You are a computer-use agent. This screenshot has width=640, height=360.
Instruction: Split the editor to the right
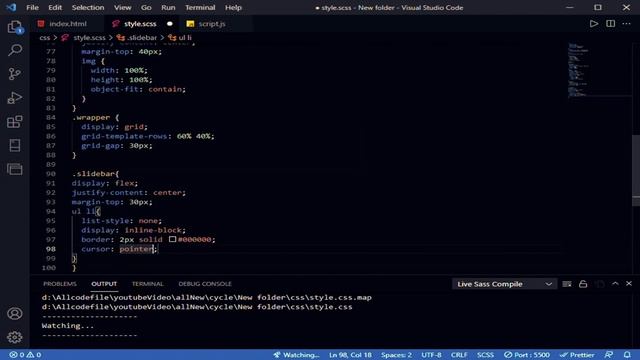pyautogui.click(x=611, y=24)
